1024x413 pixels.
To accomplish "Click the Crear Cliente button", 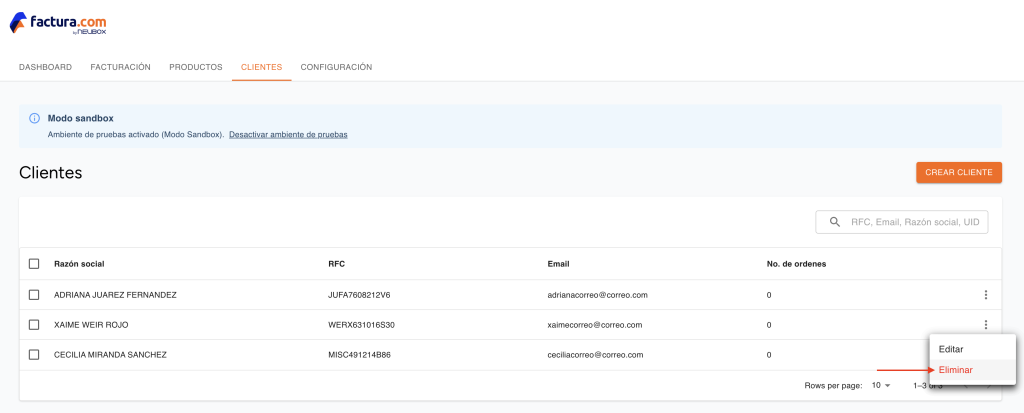I will tap(959, 173).
